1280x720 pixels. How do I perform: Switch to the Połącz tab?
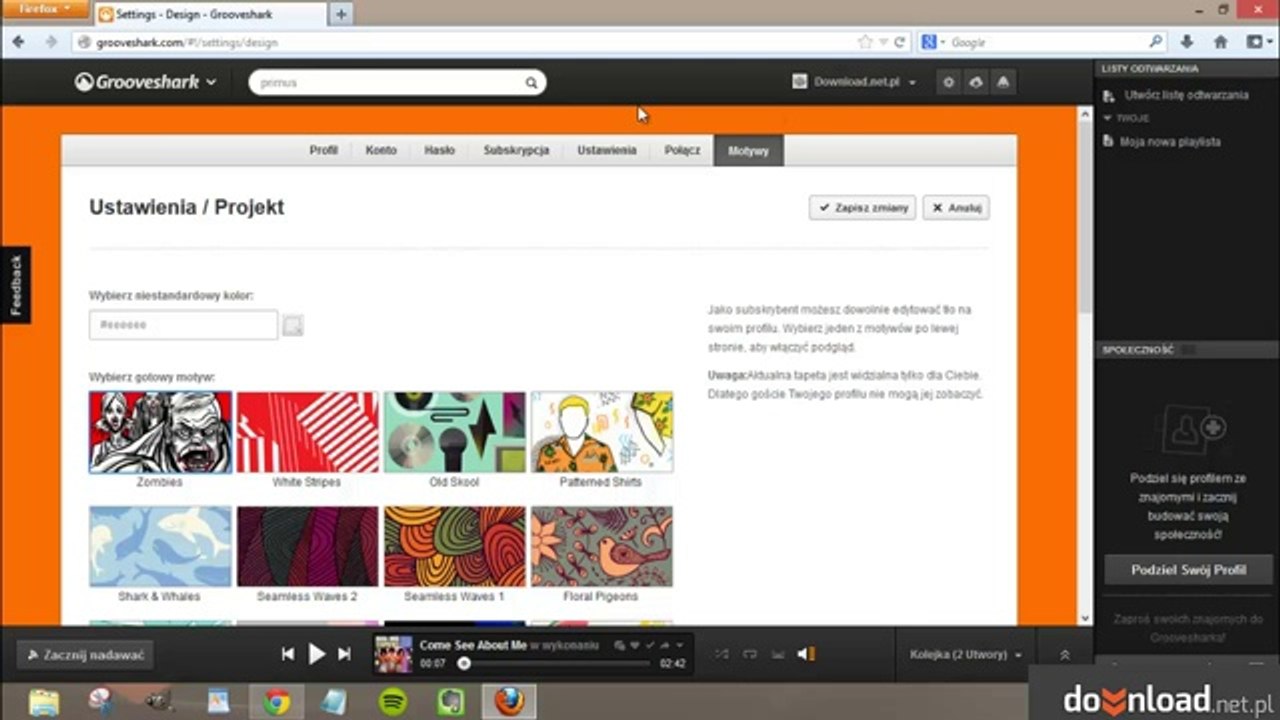[682, 150]
